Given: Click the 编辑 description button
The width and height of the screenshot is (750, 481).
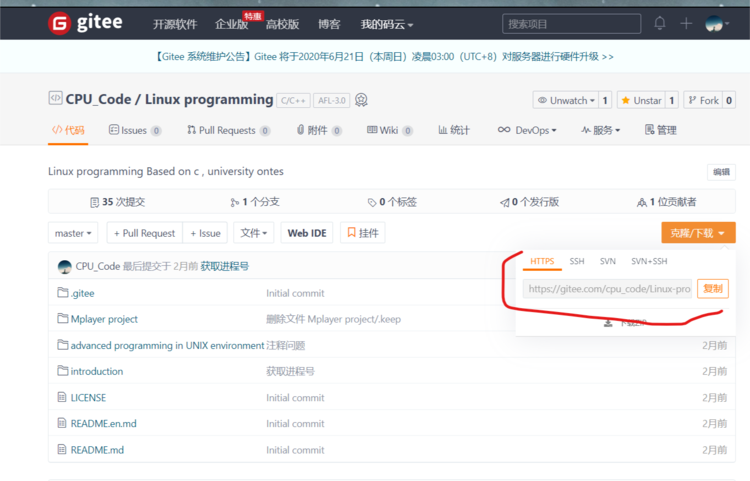Looking at the screenshot, I should [721, 172].
